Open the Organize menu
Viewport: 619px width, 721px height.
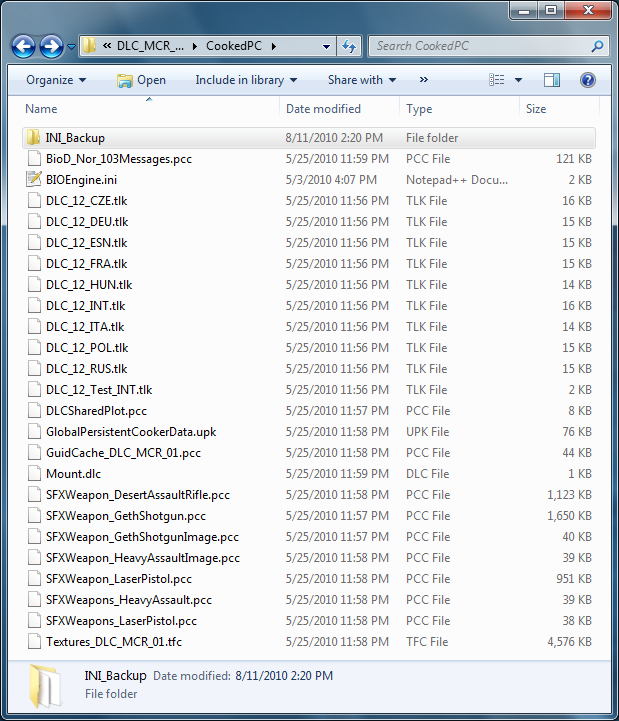56,80
